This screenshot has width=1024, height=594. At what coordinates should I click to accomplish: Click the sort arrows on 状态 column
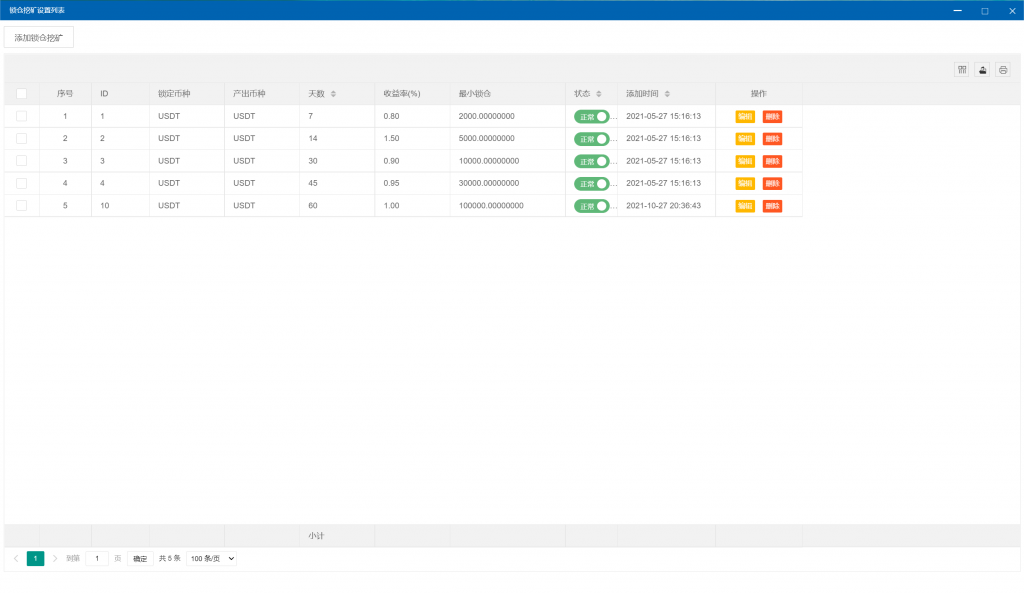click(599, 94)
